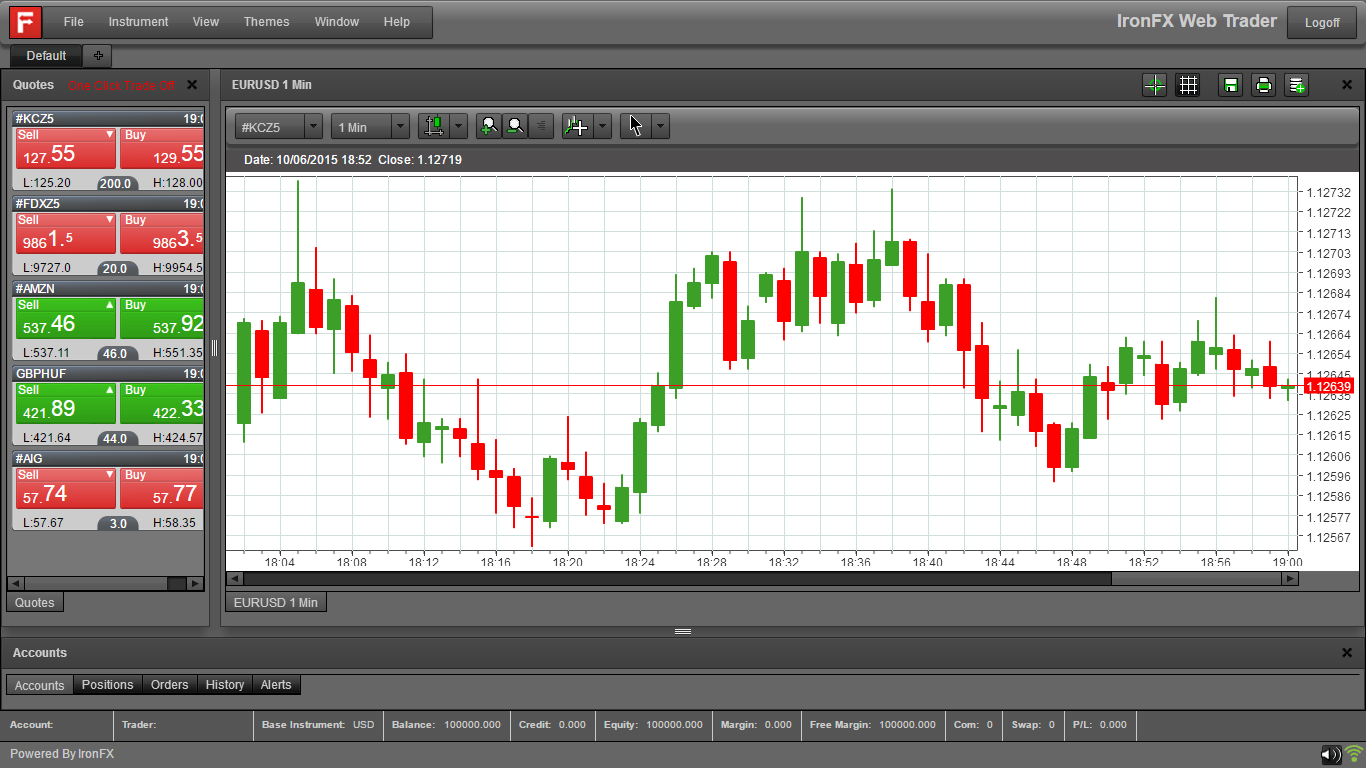1366x768 pixels.
Task: Click Quotes panel scrollbar right arrow
Action: [195, 583]
